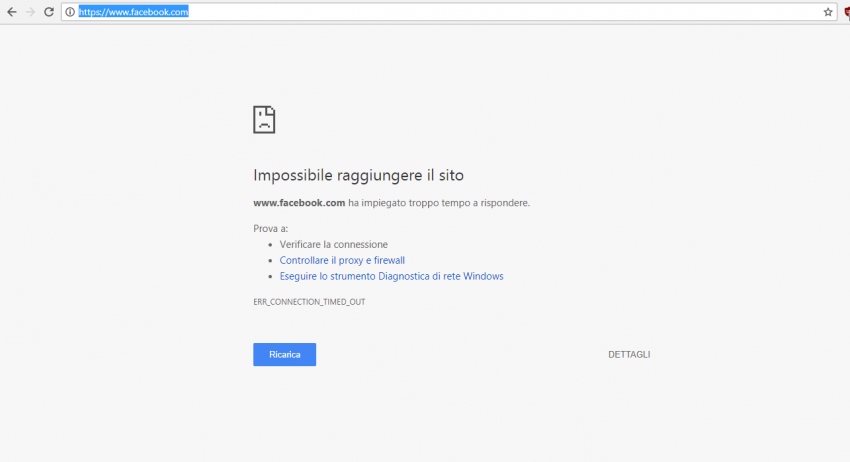Select the address bar URL field
Screen dimensions: 850x462
click(x=450, y=12)
